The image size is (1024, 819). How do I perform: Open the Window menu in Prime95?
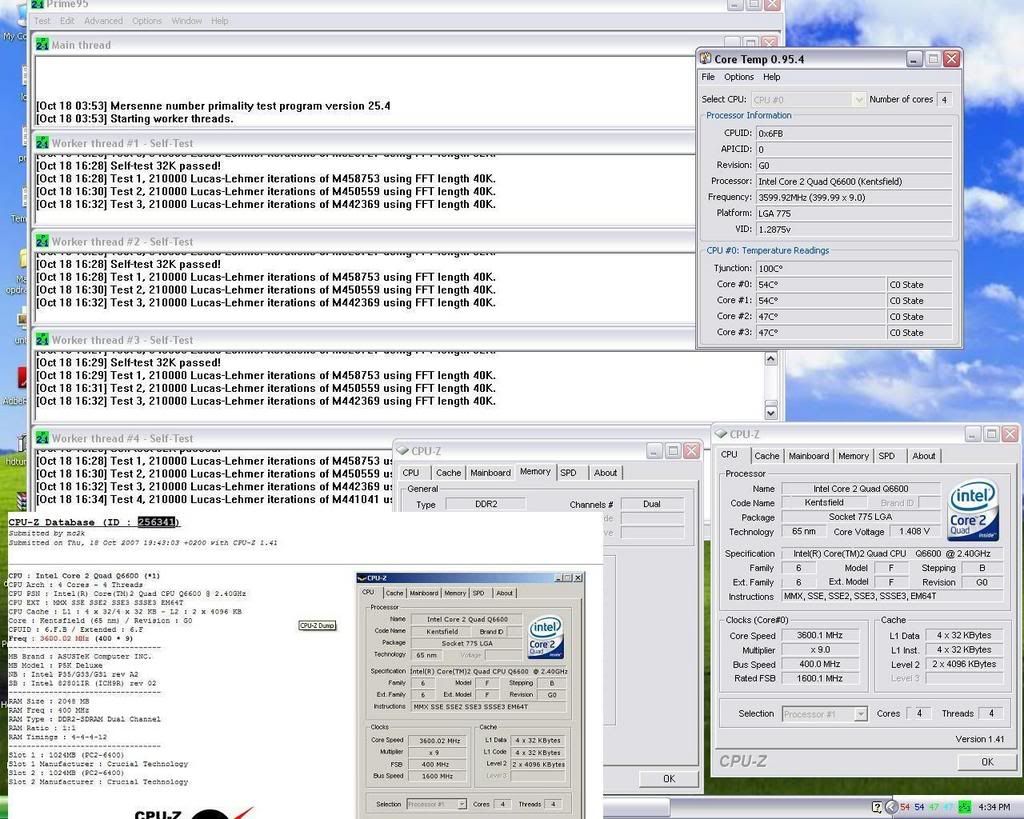pyautogui.click(x=187, y=21)
